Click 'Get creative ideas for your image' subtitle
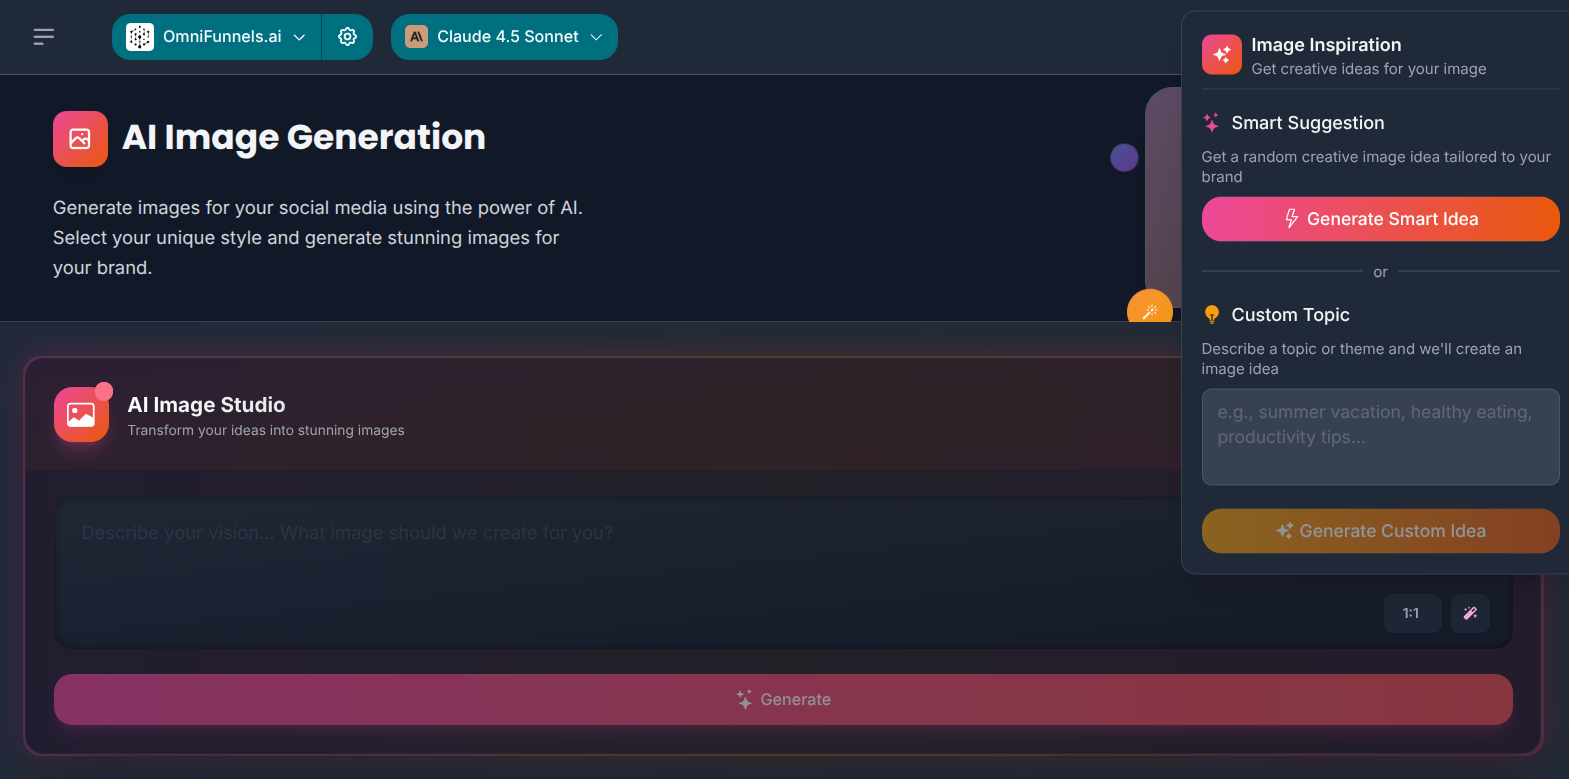1569x779 pixels. pos(1369,69)
